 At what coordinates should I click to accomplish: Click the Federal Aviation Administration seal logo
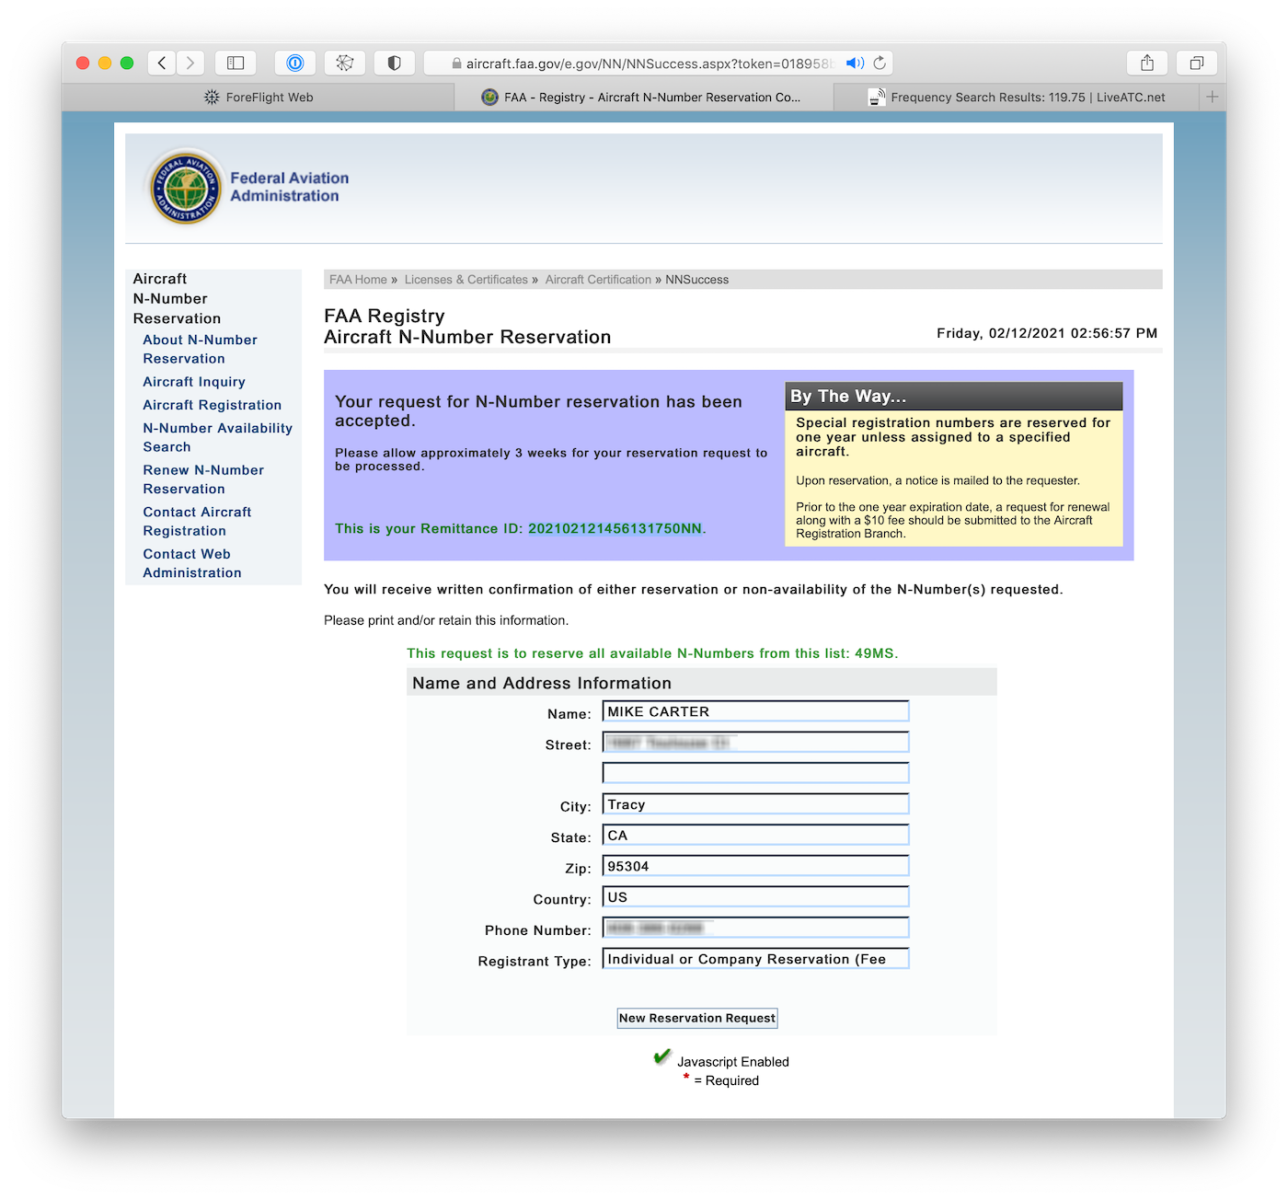(184, 187)
